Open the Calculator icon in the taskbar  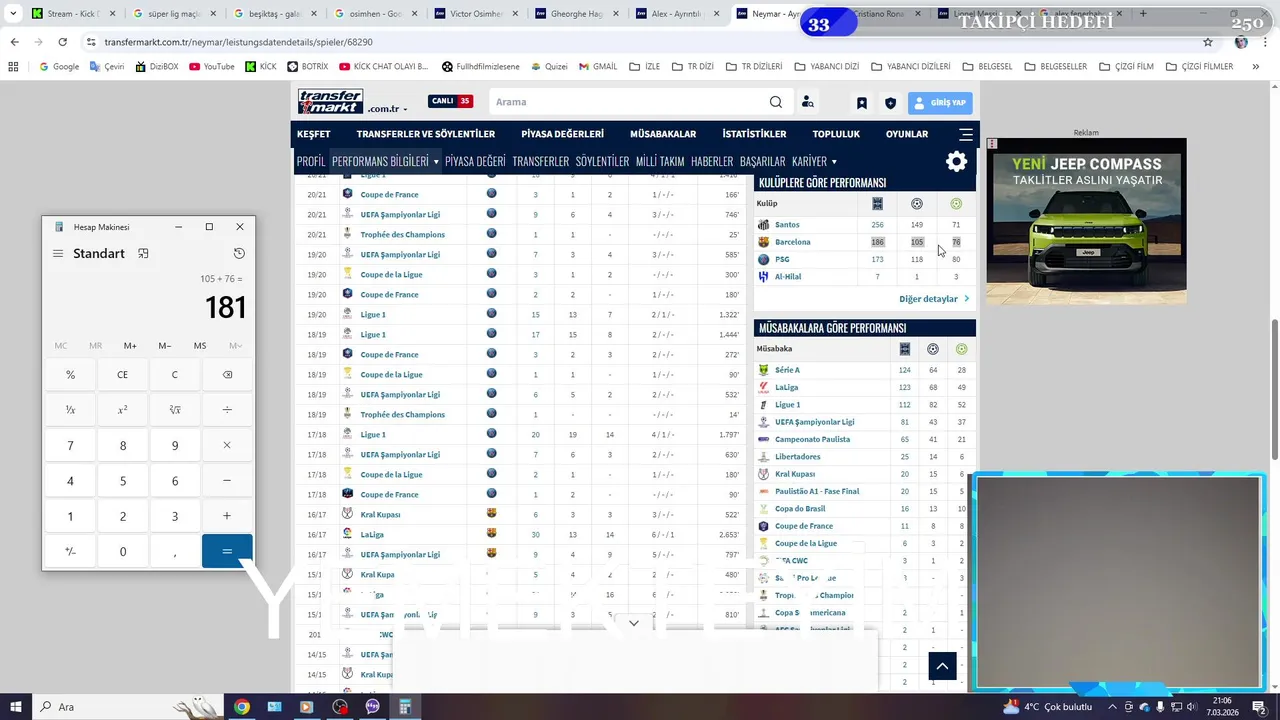[x=405, y=707]
